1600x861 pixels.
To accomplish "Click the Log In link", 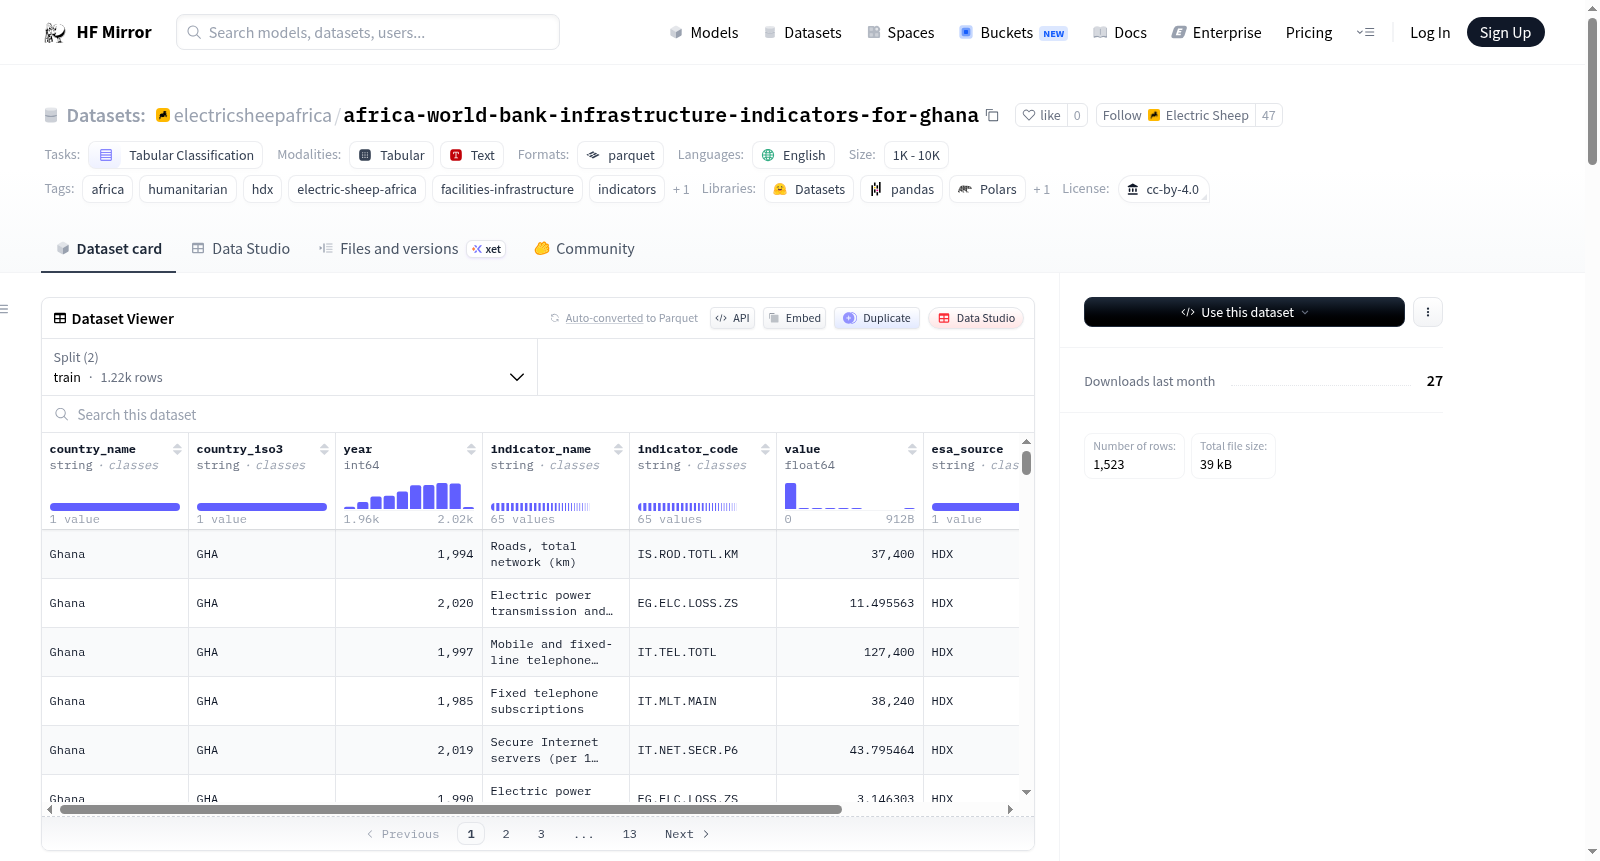I will [1429, 33].
